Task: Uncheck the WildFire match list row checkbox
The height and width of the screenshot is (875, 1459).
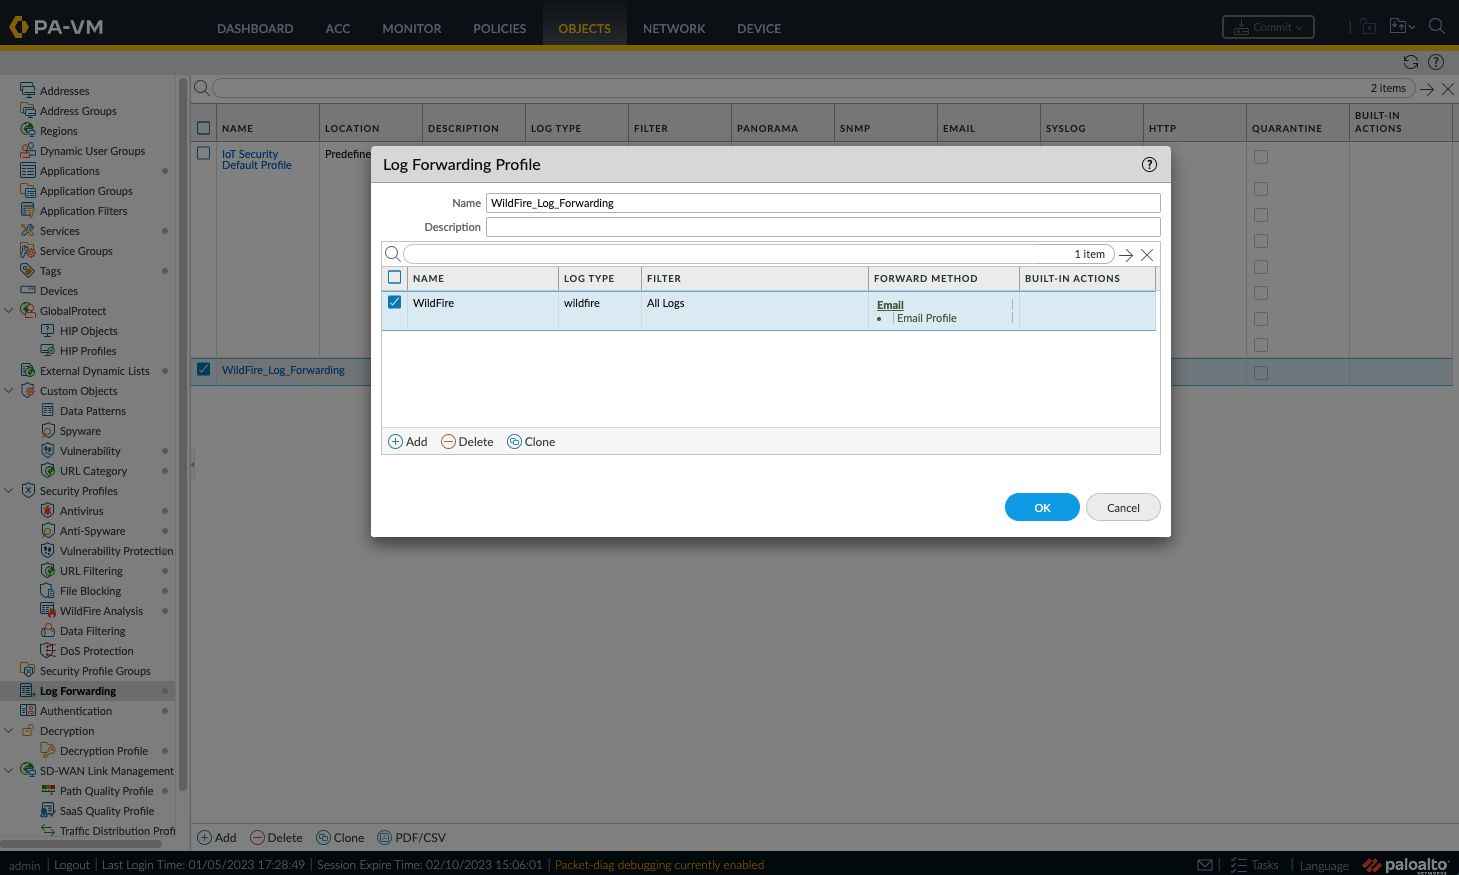Action: click(394, 302)
